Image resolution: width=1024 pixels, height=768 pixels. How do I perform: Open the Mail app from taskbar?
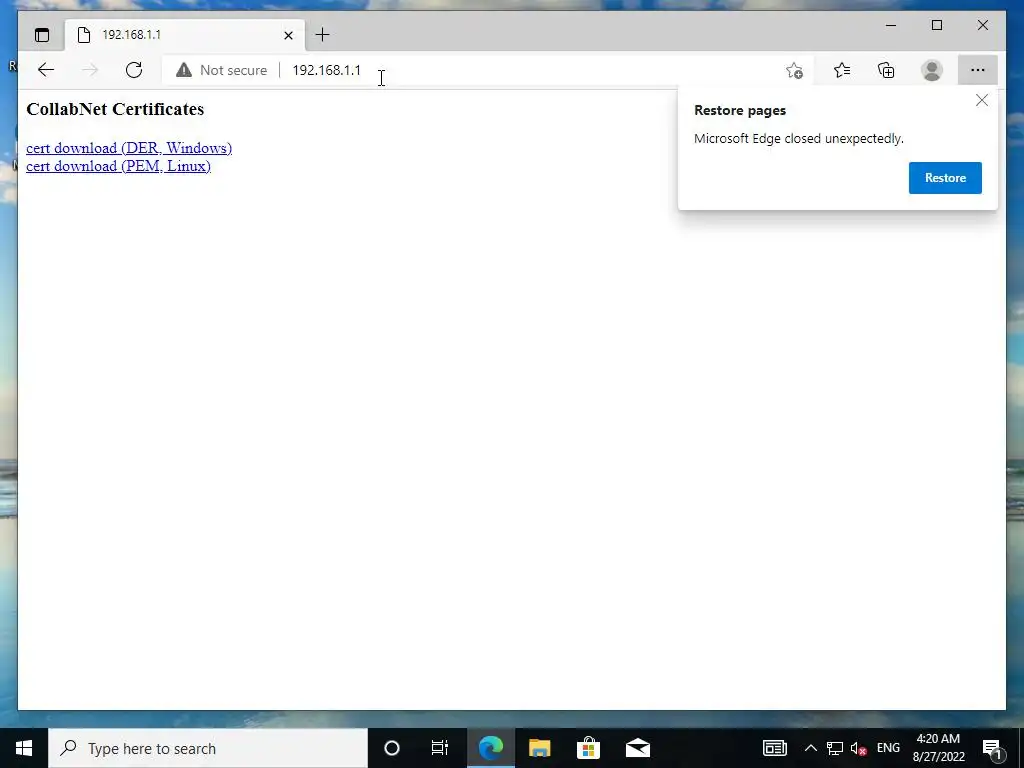[x=637, y=748]
